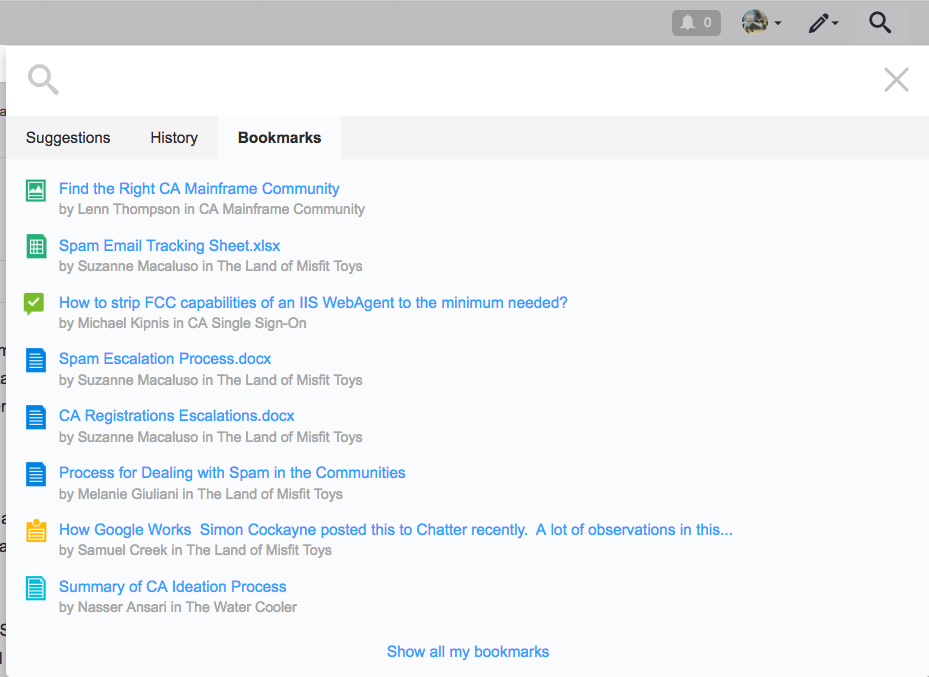
Task: Click into the search text field
Action: click(468, 80)
